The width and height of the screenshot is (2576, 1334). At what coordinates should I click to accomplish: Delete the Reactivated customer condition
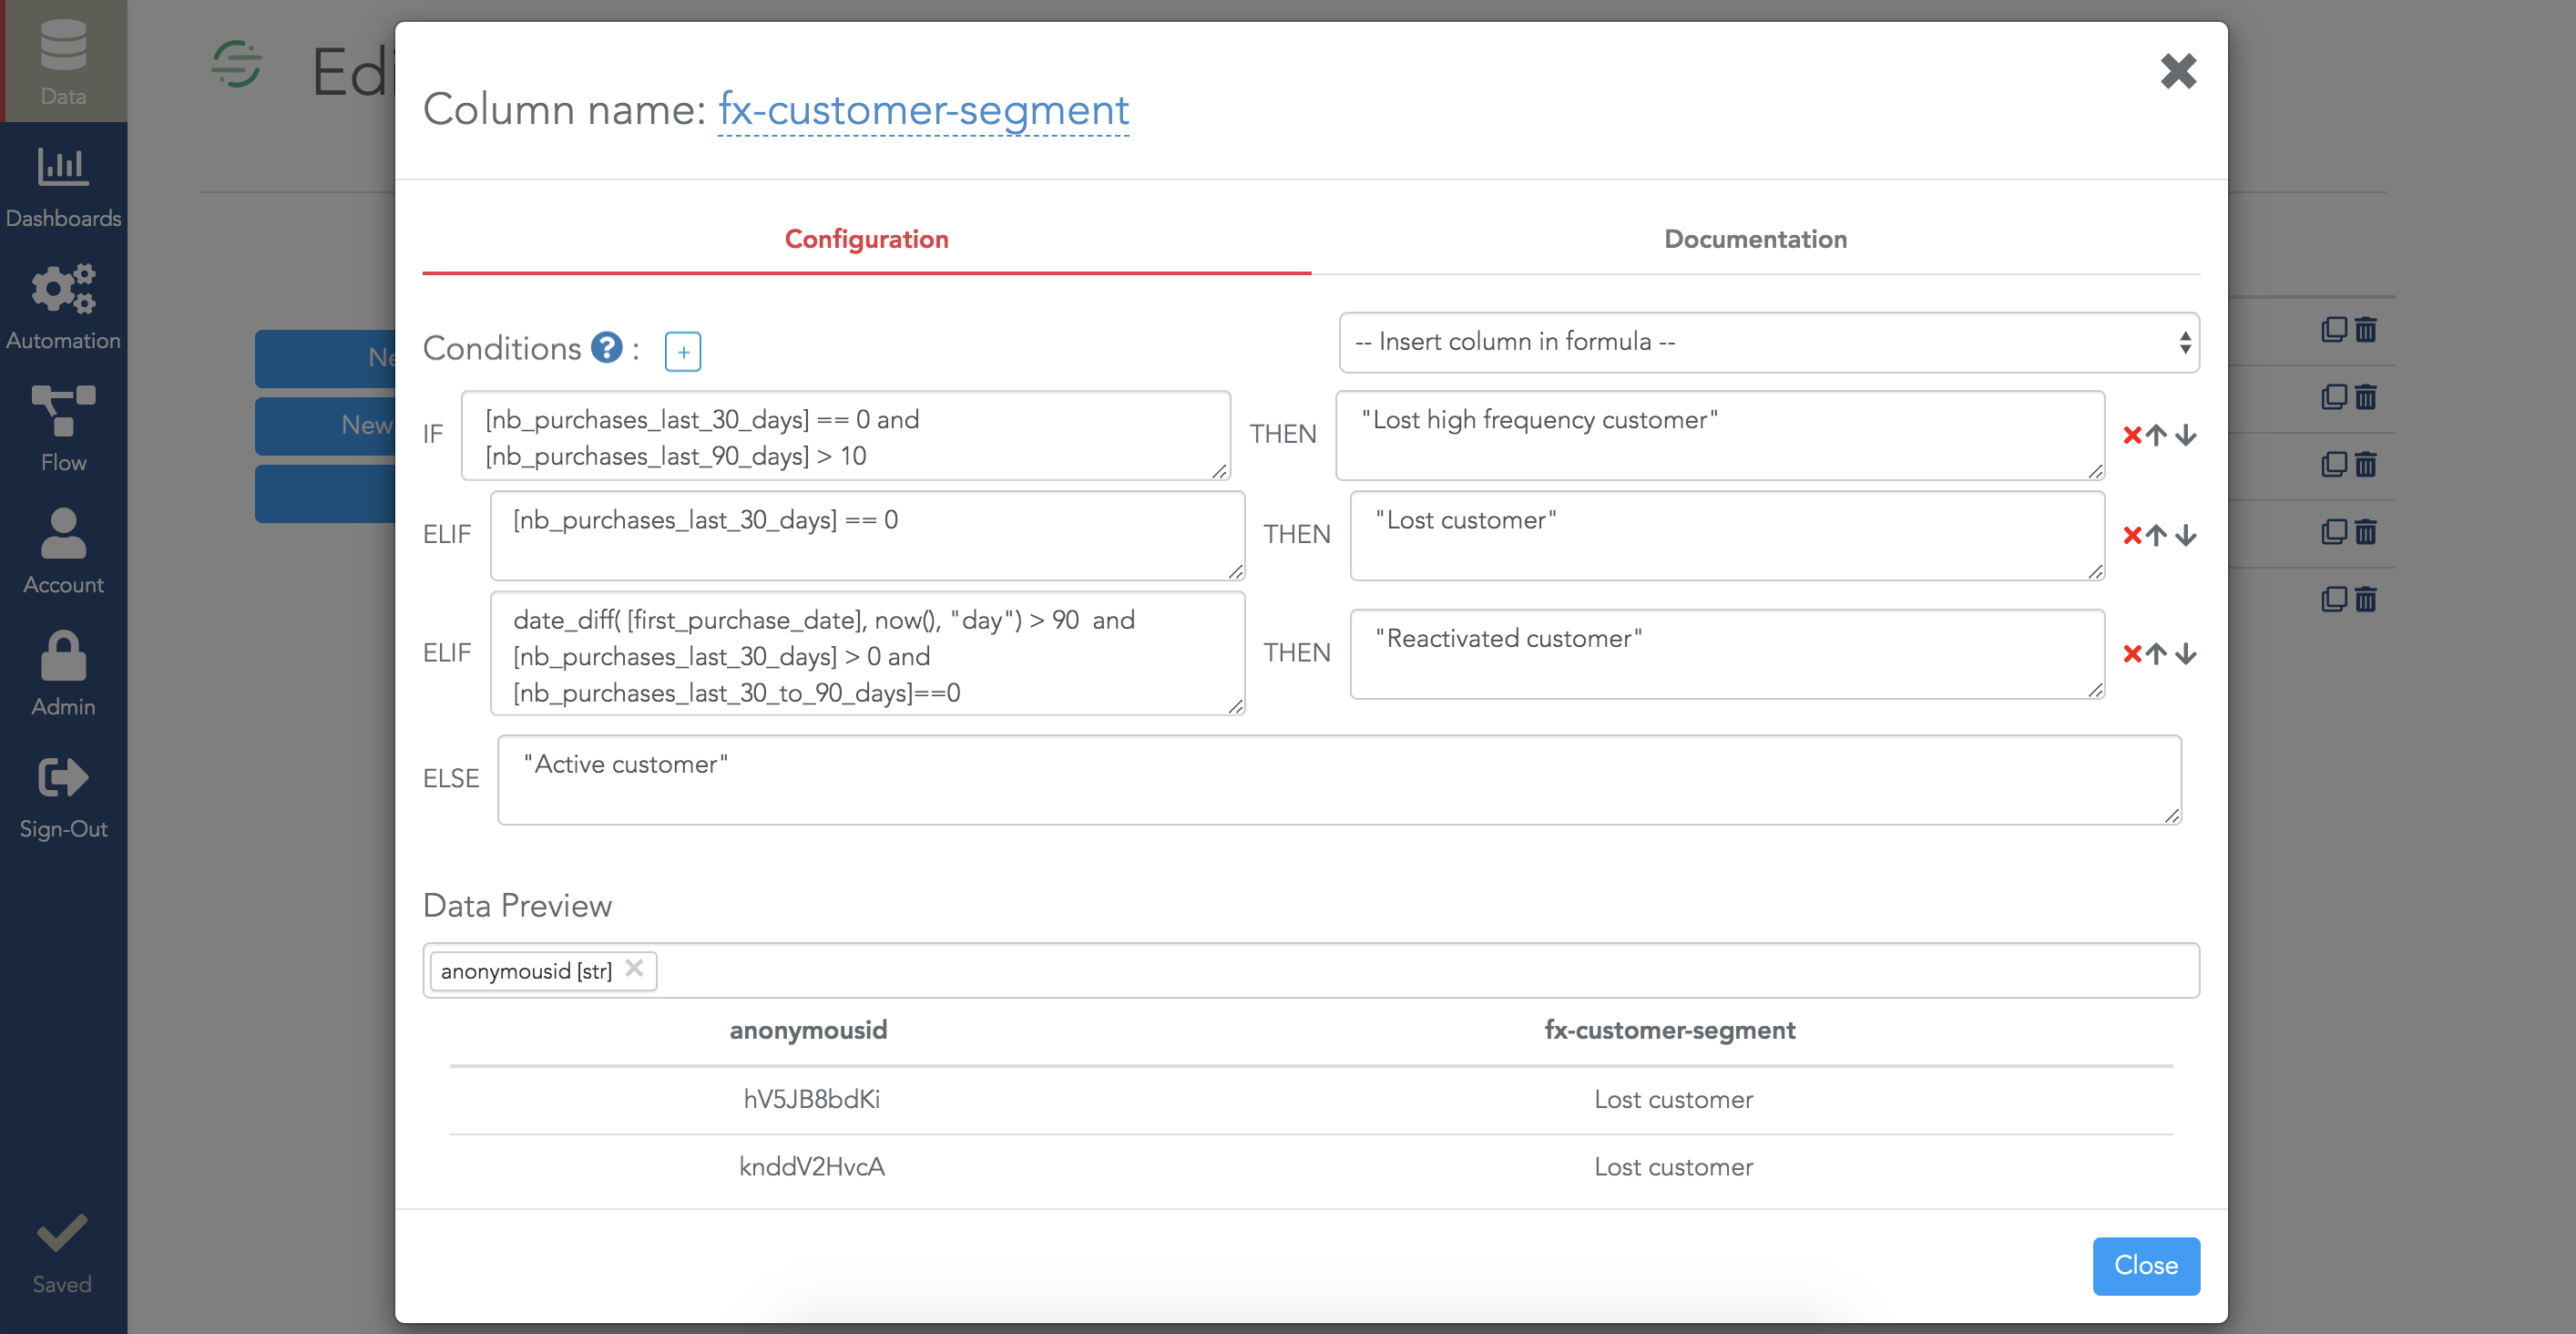(x=2132, y=654)
